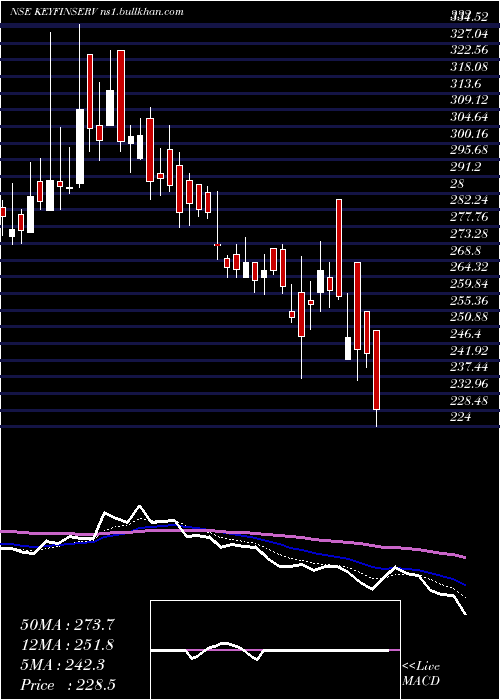Click the 318.08 price axis label
This screenshot has height=700, width=500.
468,66
